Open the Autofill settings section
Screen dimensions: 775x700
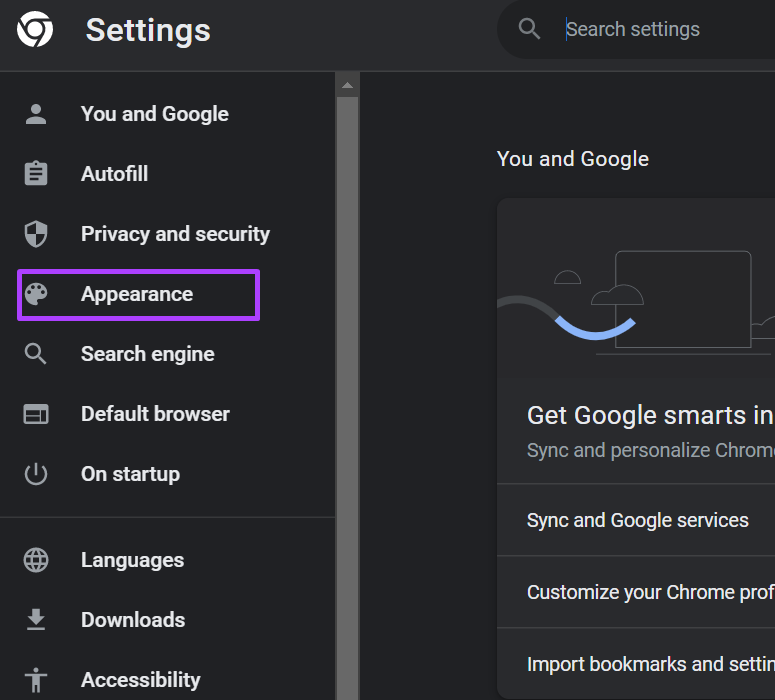[114, 174]
